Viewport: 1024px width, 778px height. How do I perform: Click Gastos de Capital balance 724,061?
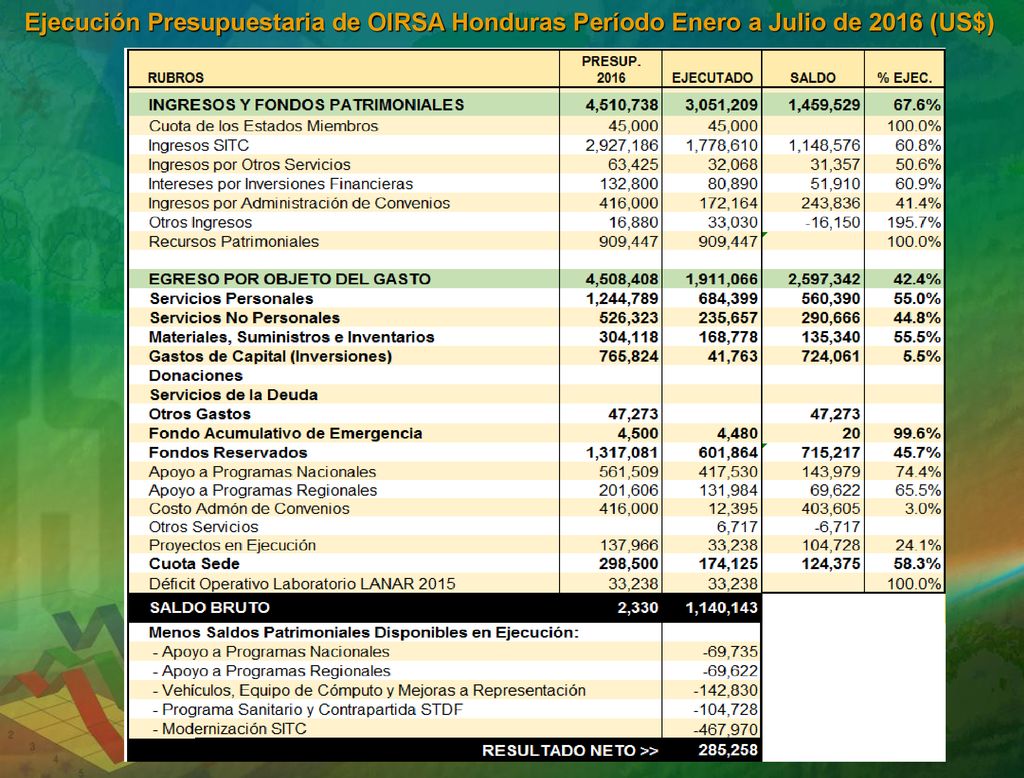click(x=833, y=356)
